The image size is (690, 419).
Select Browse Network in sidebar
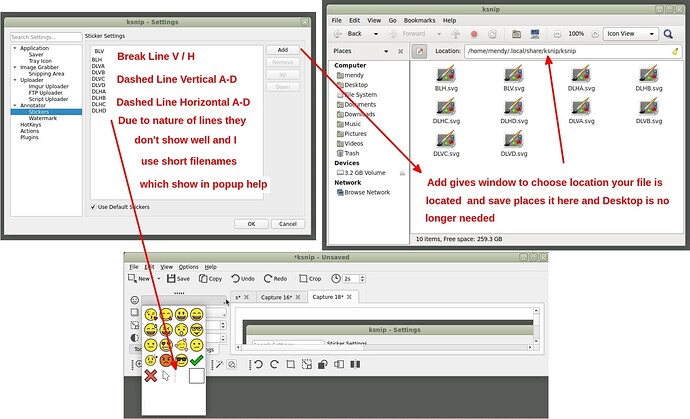coord(363,192)
